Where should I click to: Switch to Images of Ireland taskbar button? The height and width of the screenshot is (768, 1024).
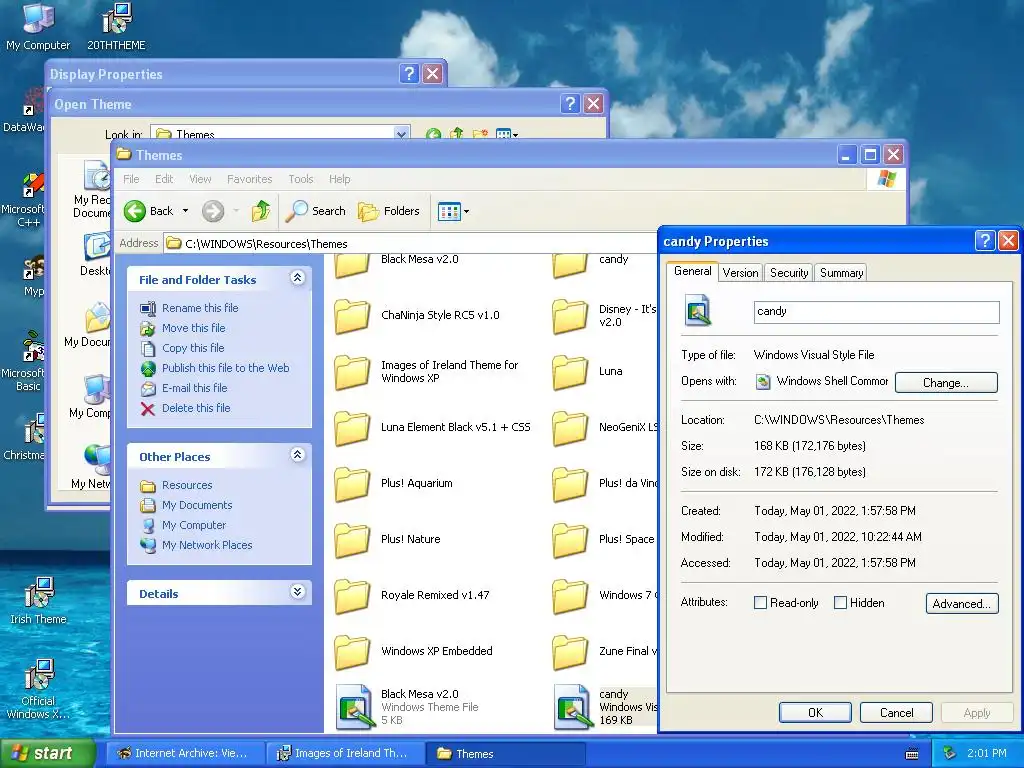pos(345,754)
